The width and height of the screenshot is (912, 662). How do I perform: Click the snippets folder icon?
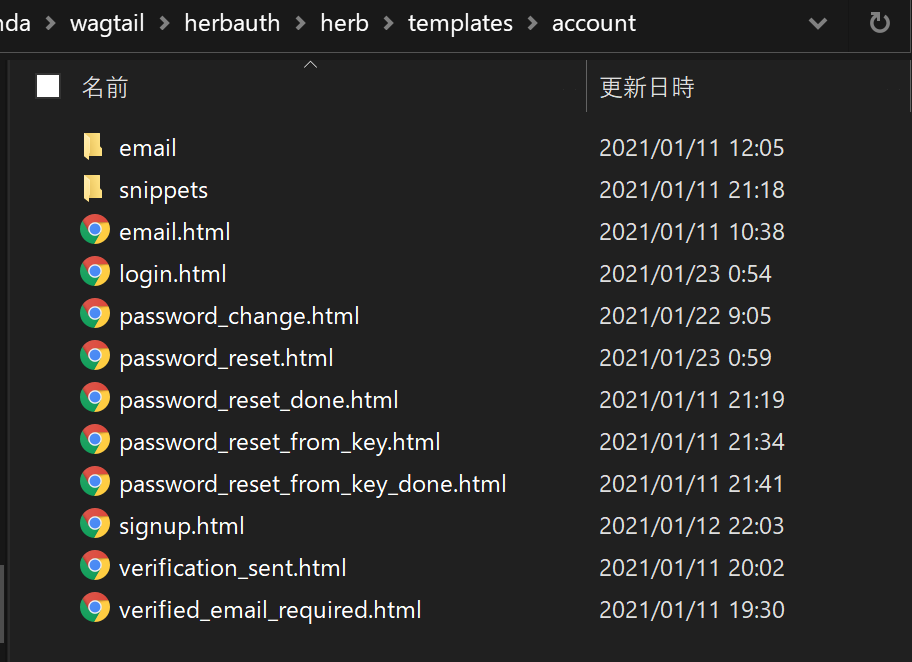pos(93,189)
